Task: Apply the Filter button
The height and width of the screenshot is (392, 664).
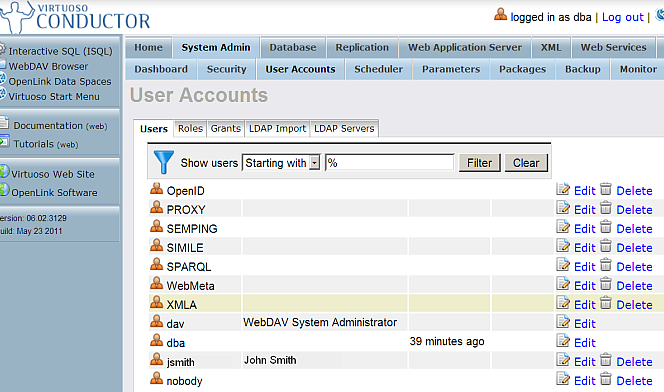Action: pyautogui.click(x=479, y=163)
